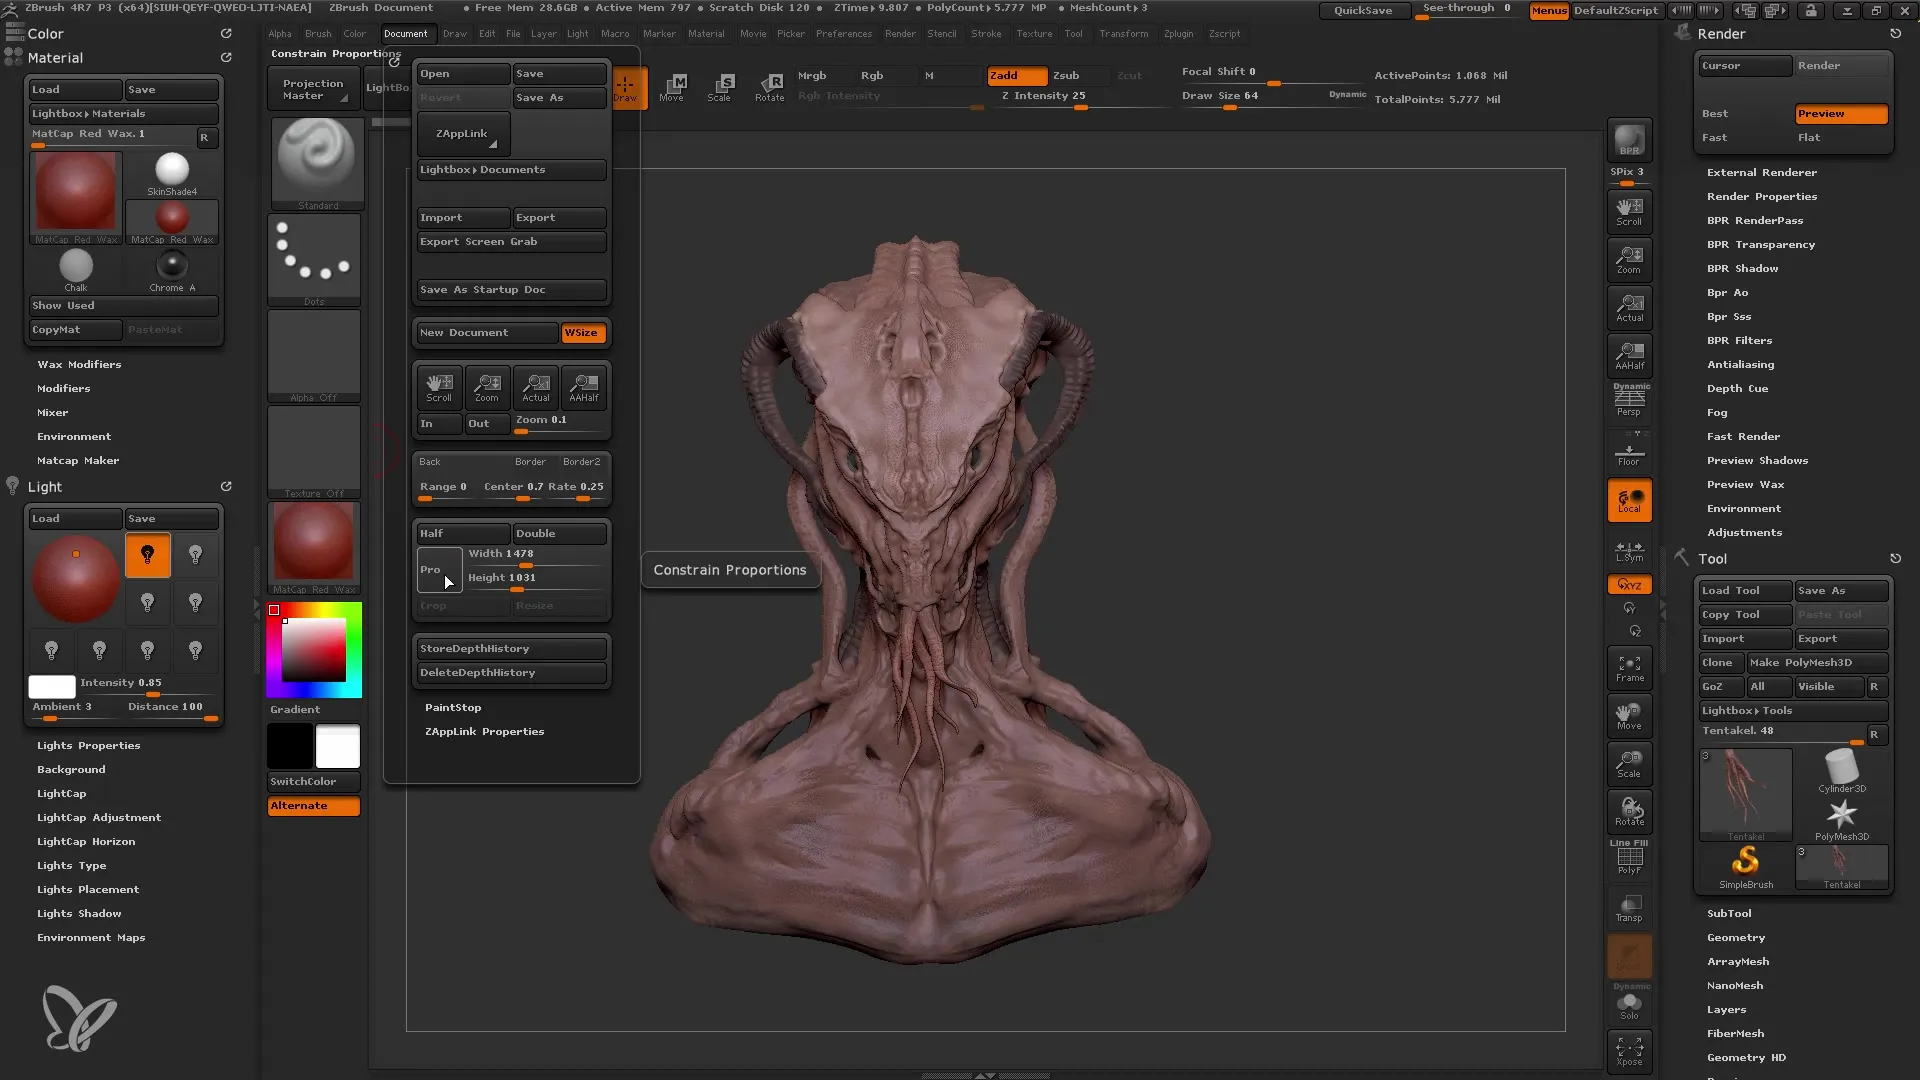This screenshot has width=1920, height=1080.
Task: Select the SimpleBrush tool icon
Action: pyautogui.click(x=1746, y=866)
